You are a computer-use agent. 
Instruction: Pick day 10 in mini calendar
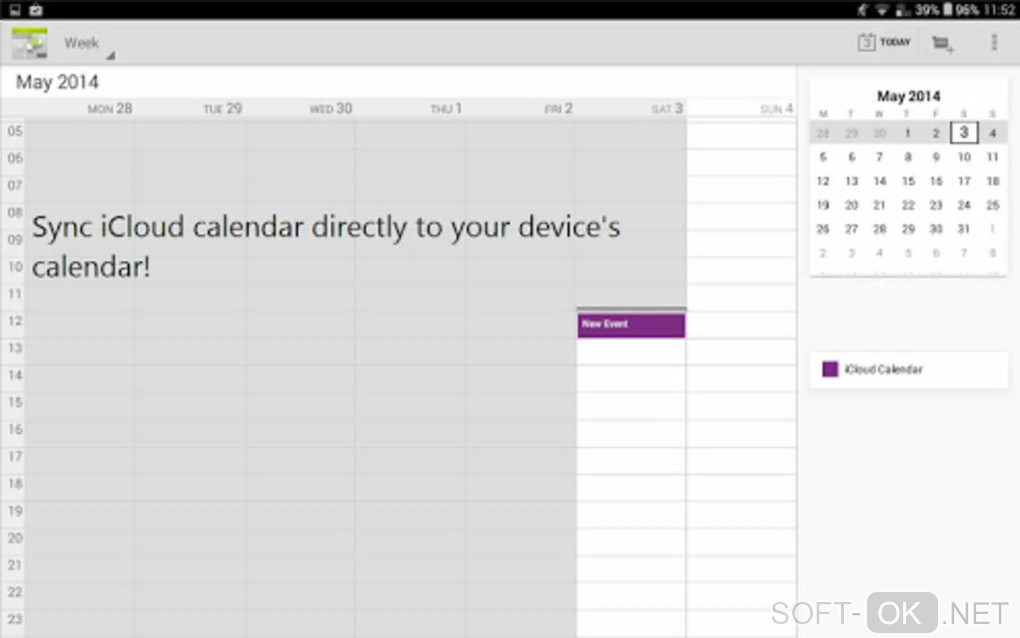click(x=964, y=157)
